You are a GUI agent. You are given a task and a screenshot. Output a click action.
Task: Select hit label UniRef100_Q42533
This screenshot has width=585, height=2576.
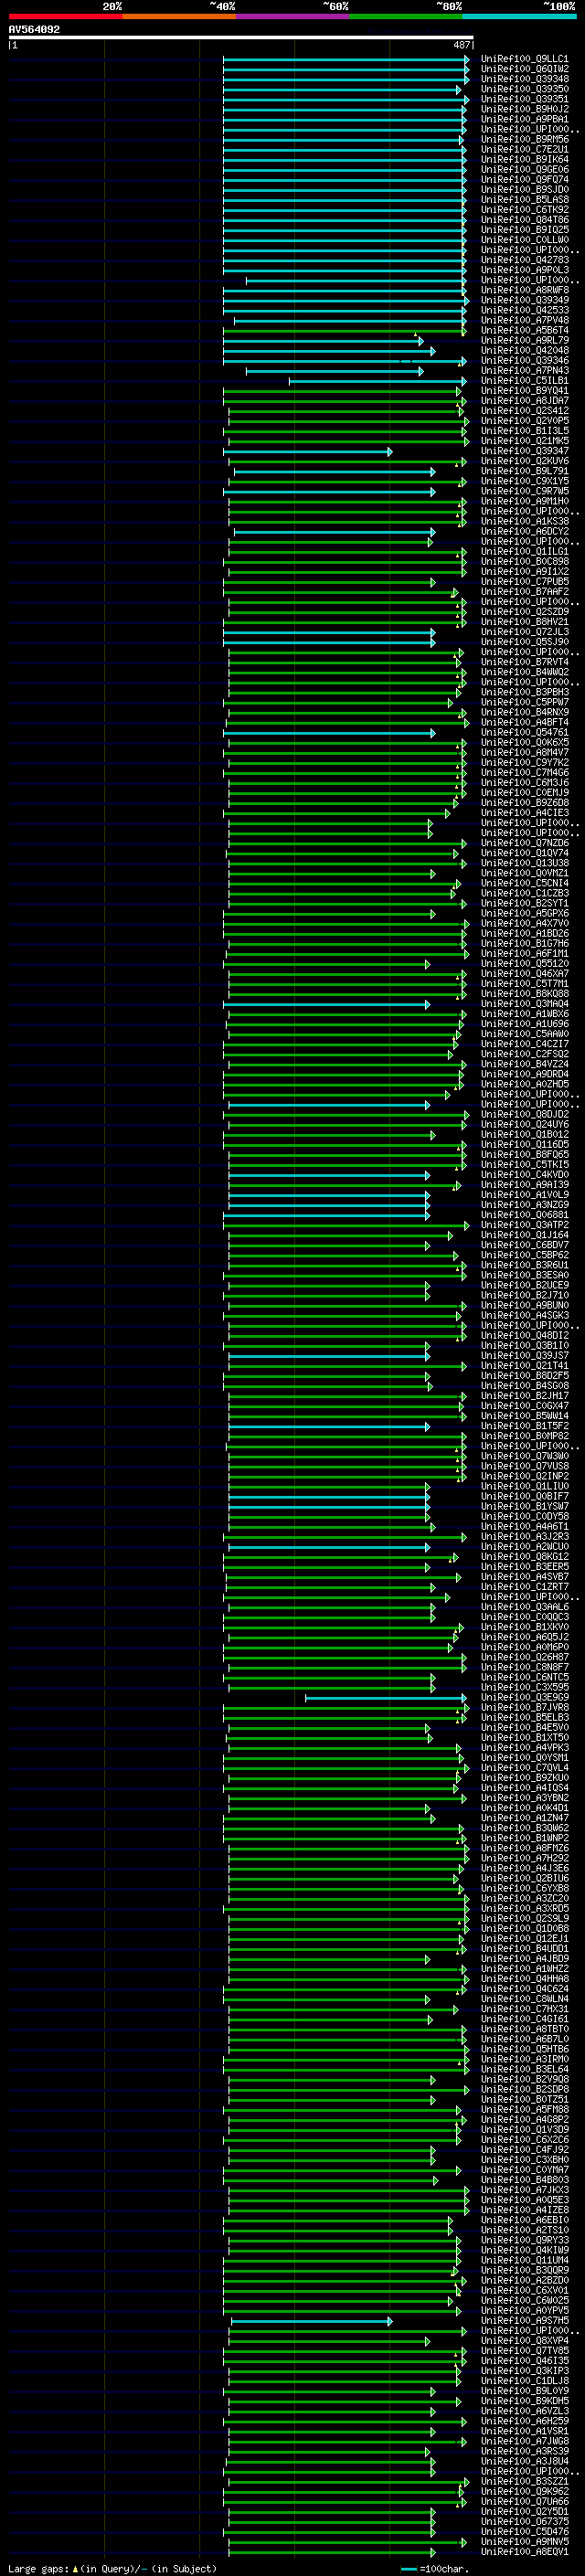[524, 310]
